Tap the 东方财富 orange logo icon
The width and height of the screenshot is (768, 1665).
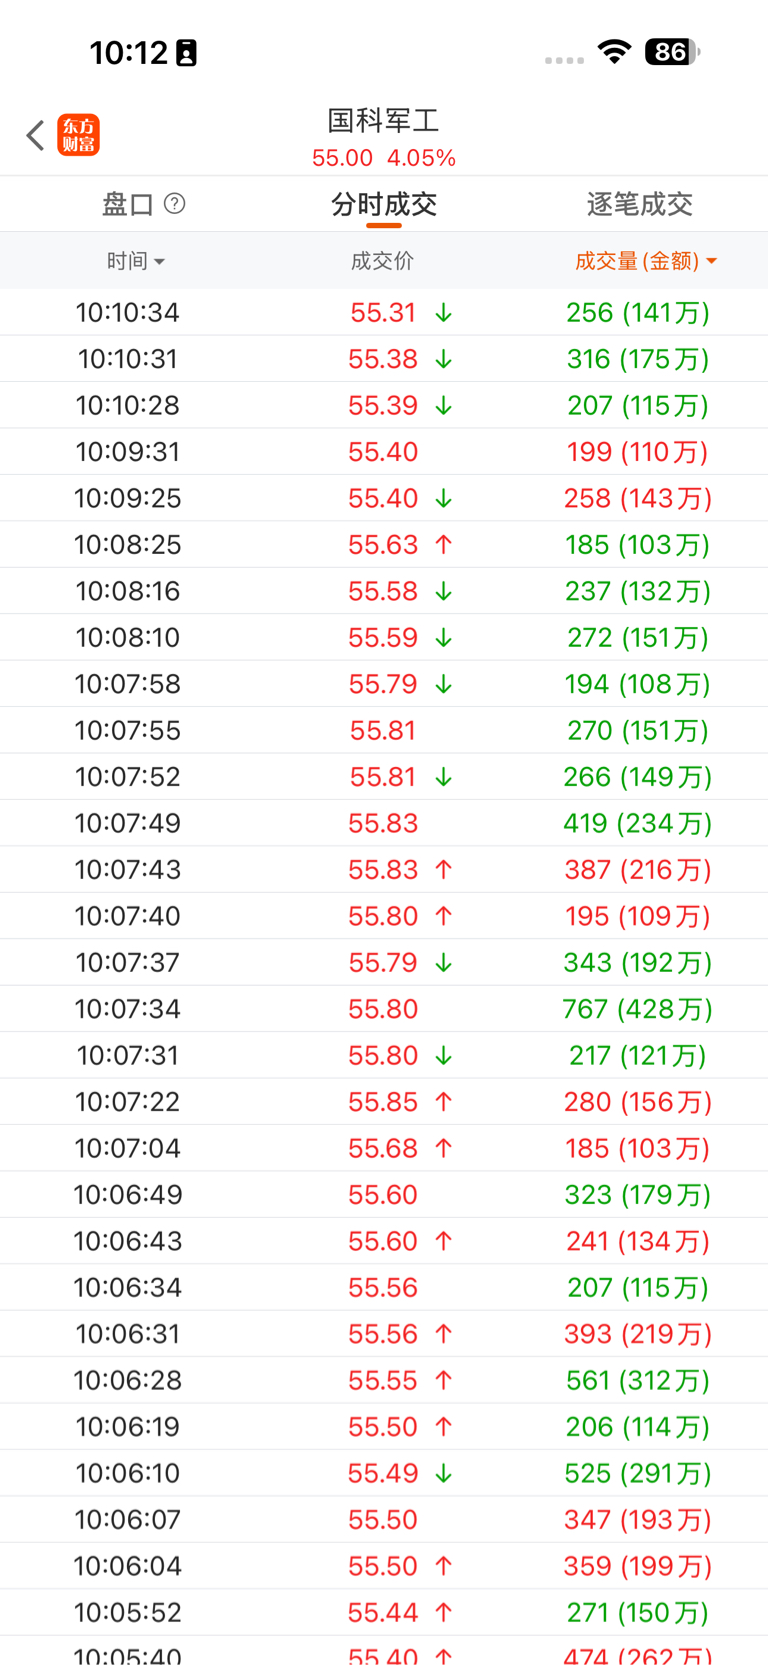(79, 135)
